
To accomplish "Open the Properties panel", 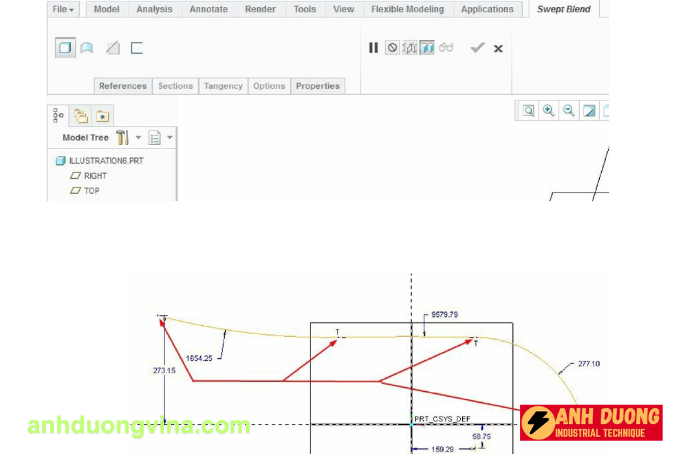I will (x=318, y=86).
